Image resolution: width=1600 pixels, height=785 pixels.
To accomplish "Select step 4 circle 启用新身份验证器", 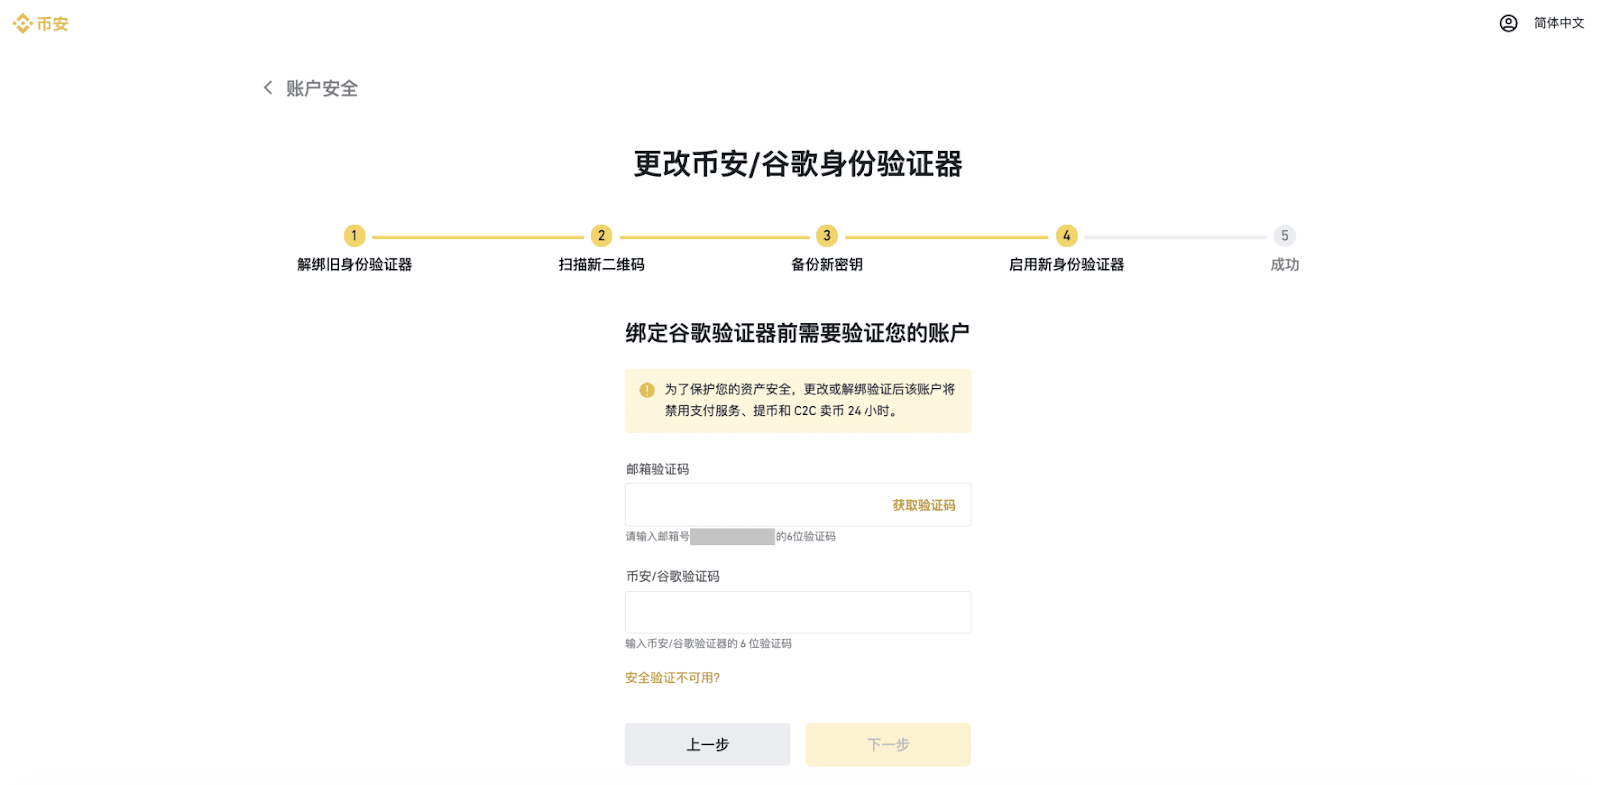I will [x=1067, y=236].
